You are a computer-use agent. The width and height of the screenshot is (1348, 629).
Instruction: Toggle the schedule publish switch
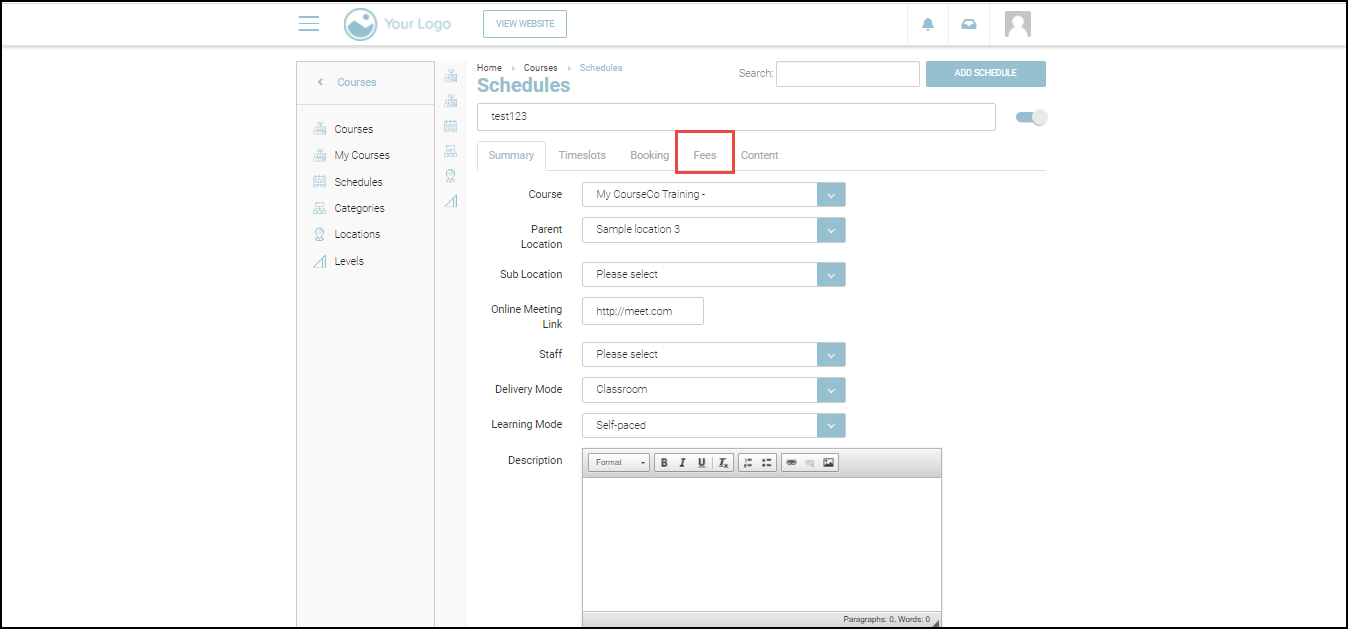1031,118
